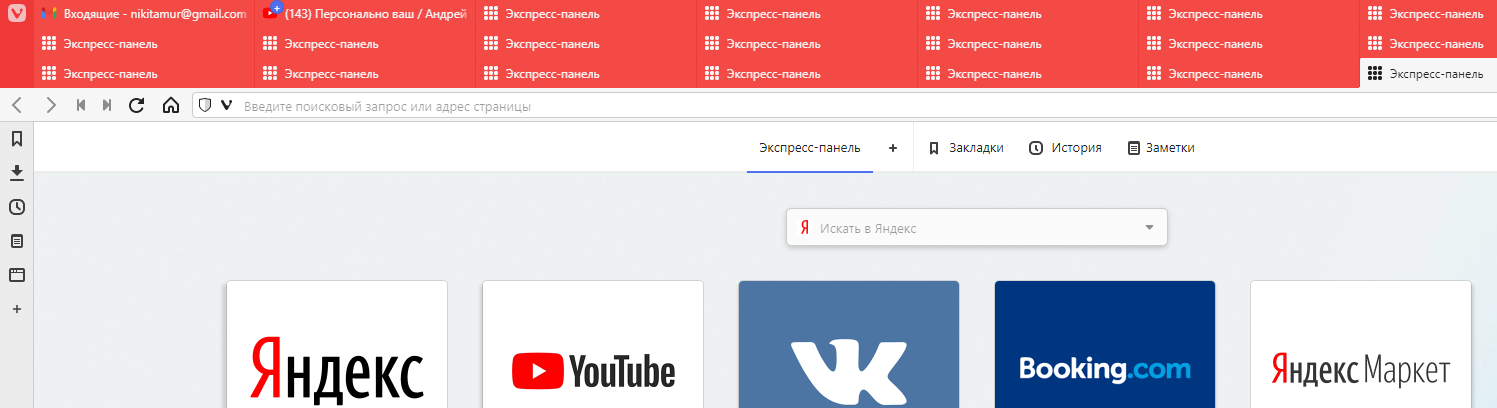Open the tracker blocker shield in the address bar
This screenshot has height=408, width=1497.
pyautogui.click(x=205, y=106)
